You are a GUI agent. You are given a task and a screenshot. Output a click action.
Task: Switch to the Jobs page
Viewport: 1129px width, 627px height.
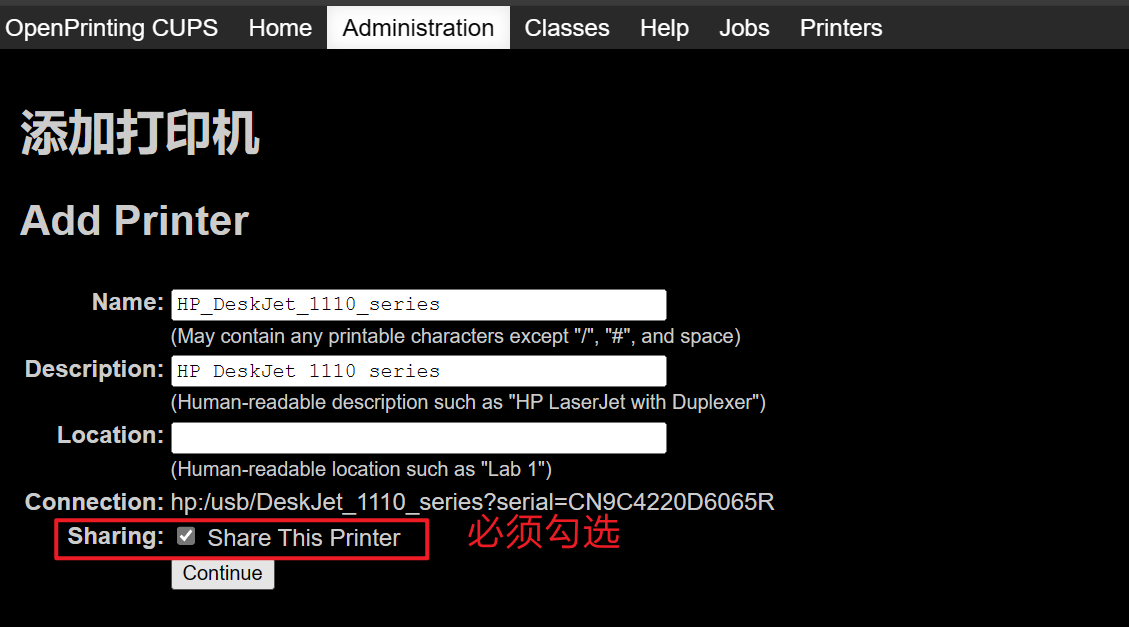click(744, 28)
